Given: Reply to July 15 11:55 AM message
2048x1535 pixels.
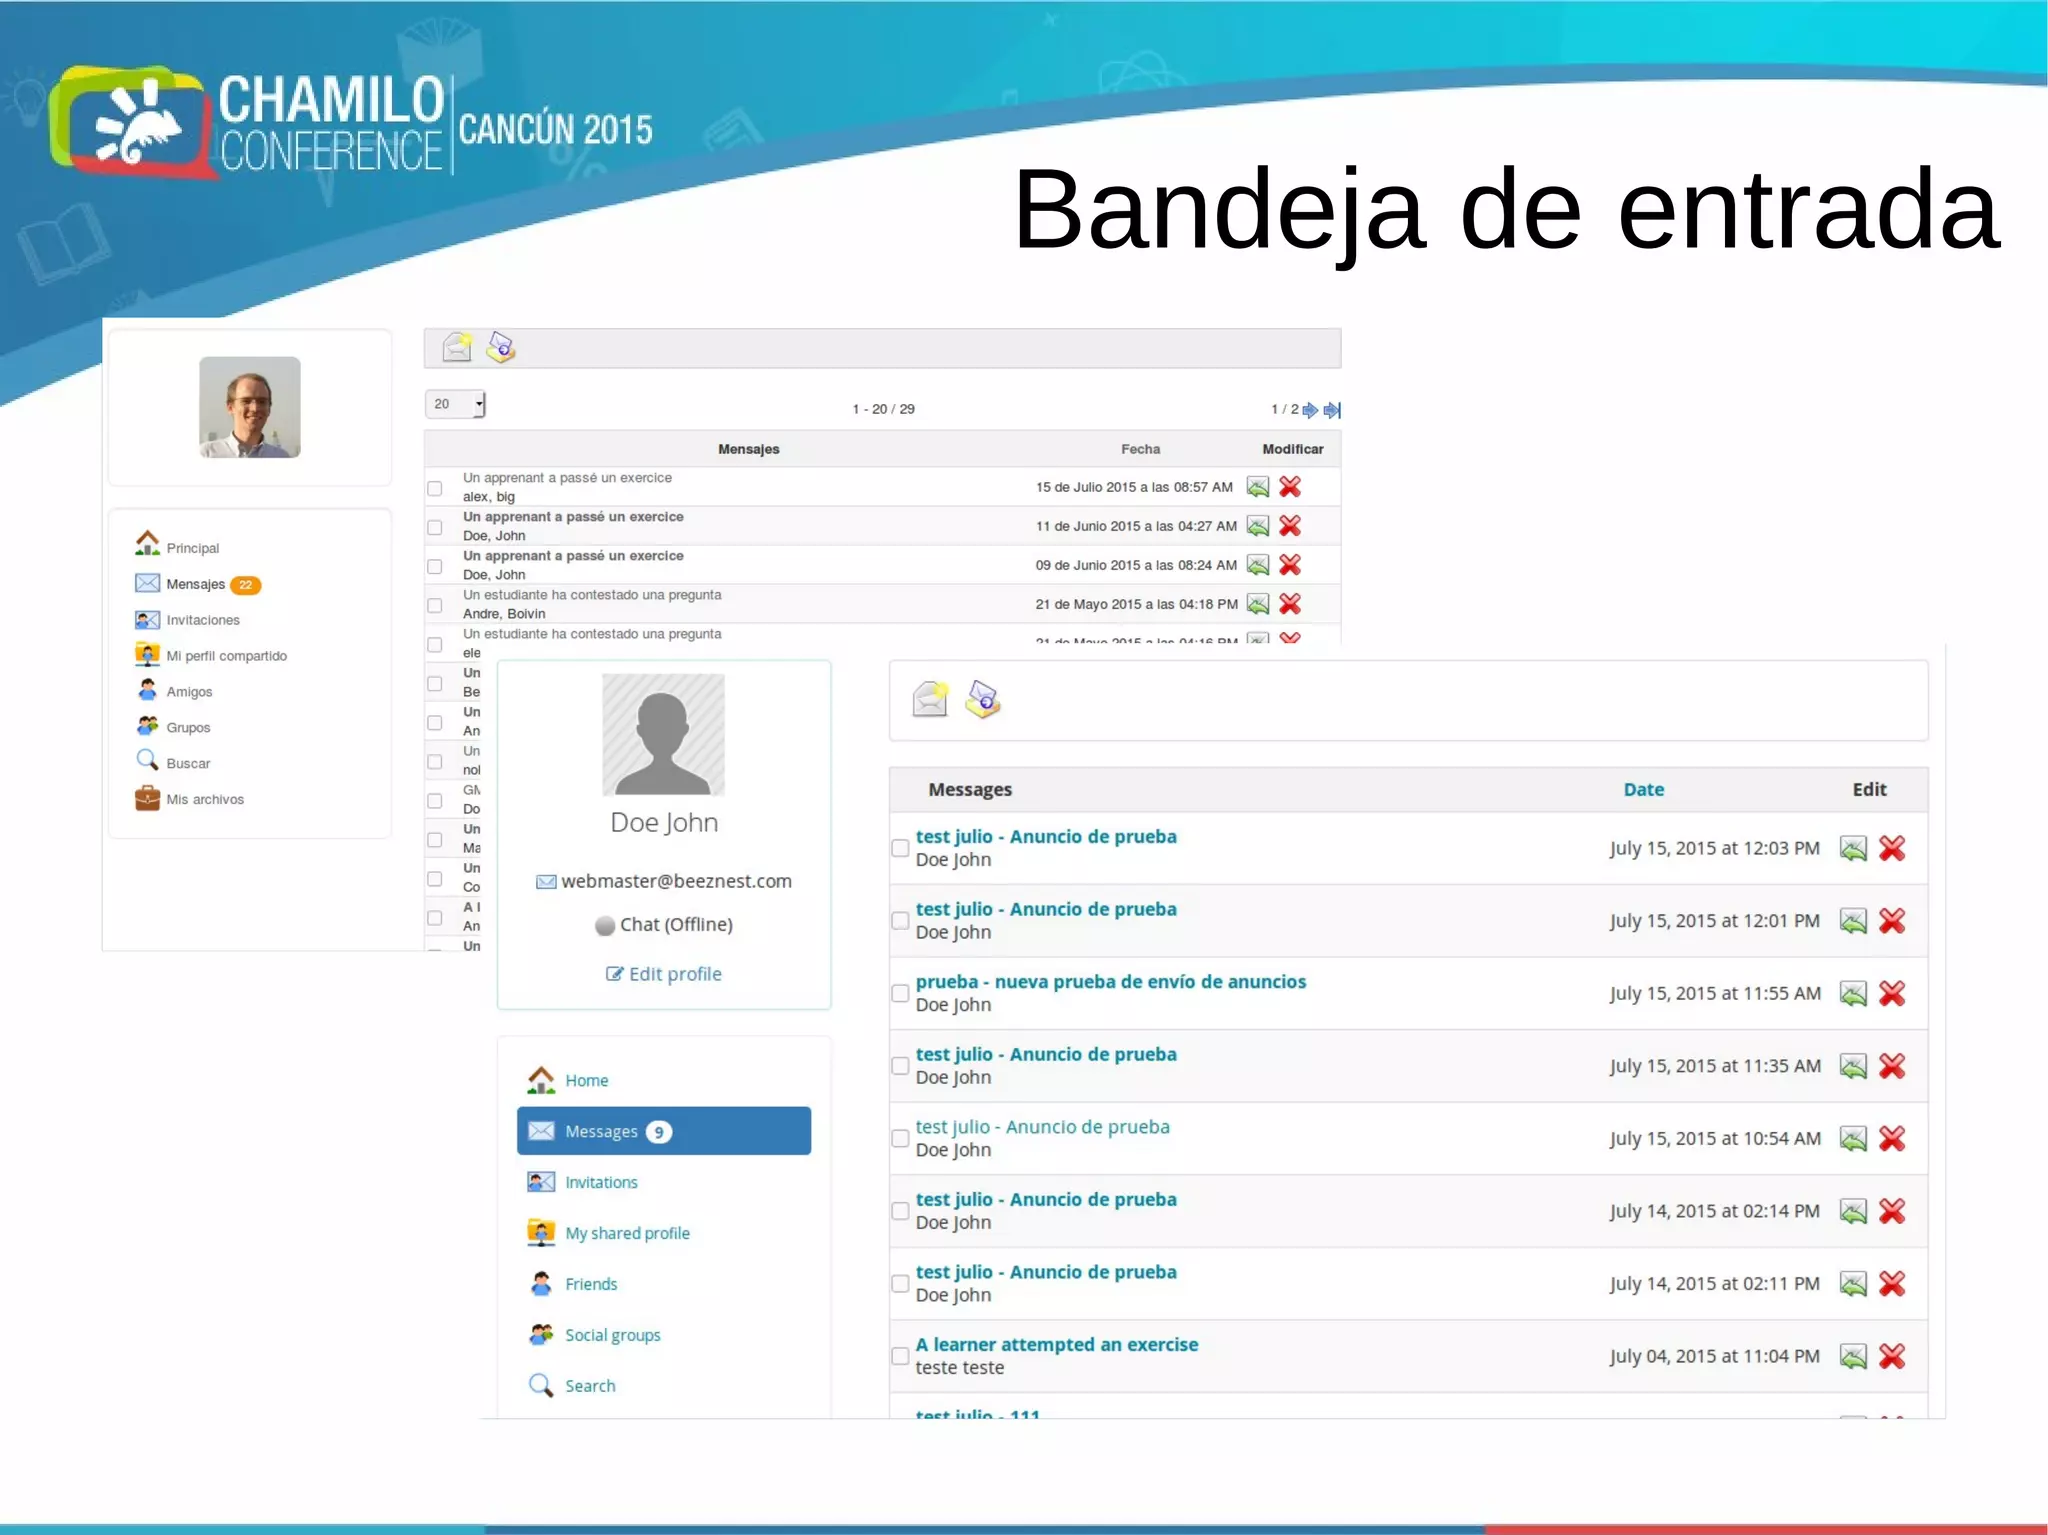Looking at the screenshot, I should click(1853, 993).
